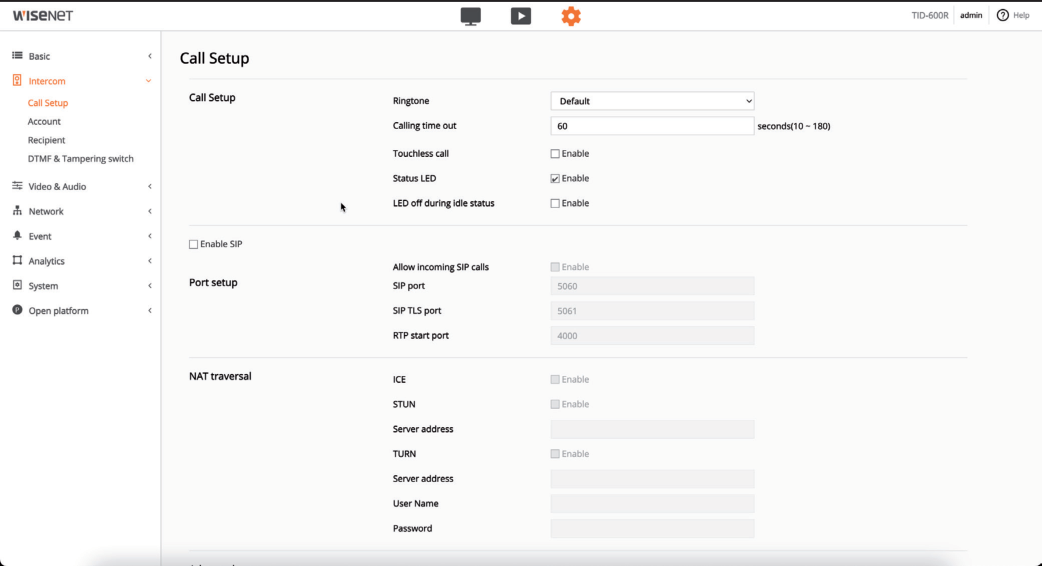This screenshot has height=566, width=1042.
Task: Enable the Touchless call checkbox
Action: coord(555,153)
